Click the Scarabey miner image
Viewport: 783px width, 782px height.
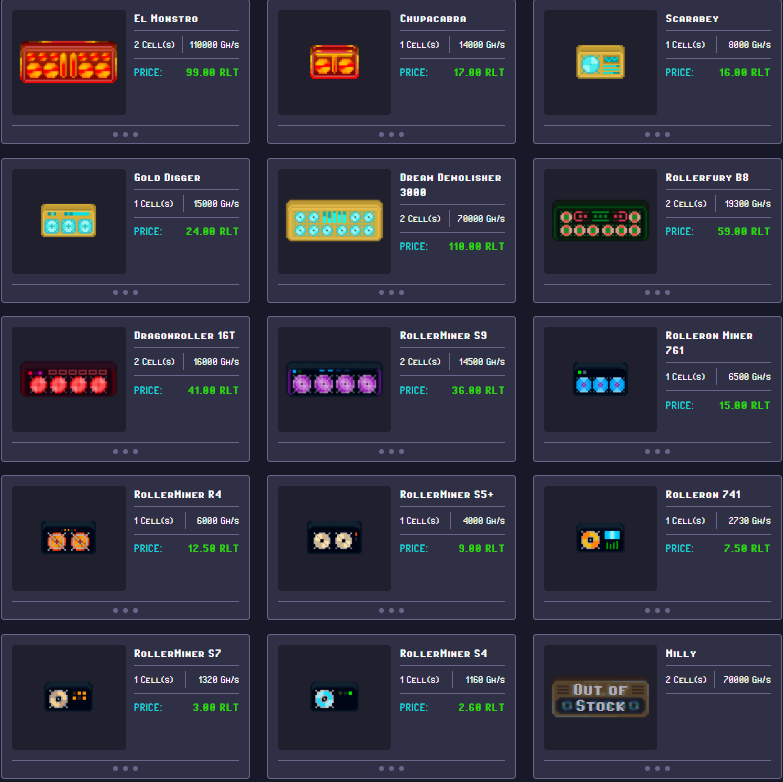(x=600, y=62)
